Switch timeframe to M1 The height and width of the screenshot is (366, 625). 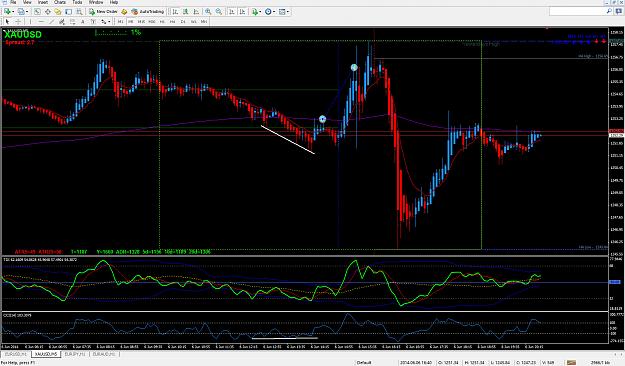click(x=120, y=21)
